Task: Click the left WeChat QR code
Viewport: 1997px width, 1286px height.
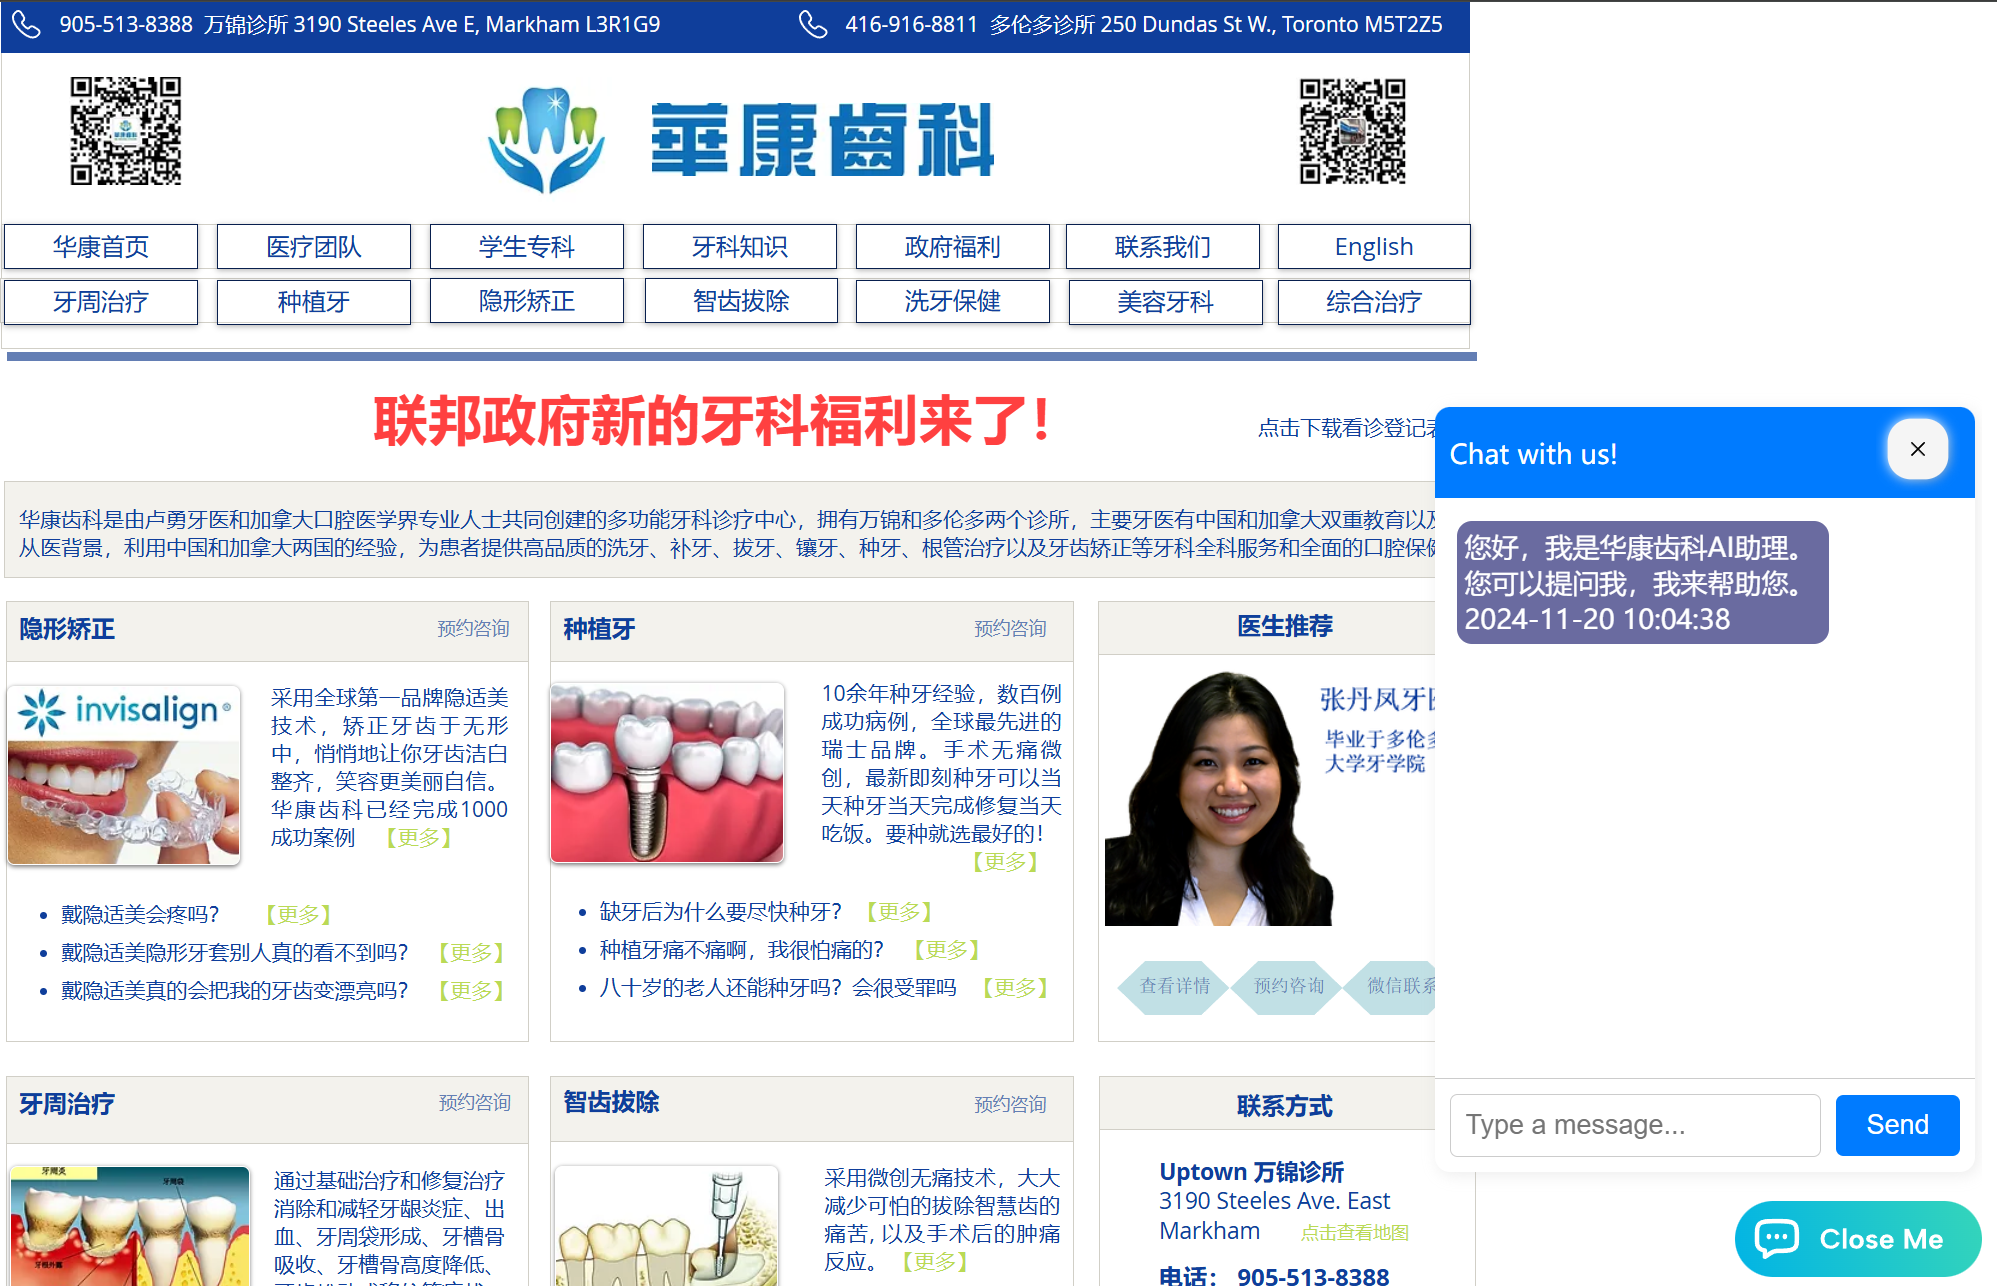Action: [x=125, y=133]
